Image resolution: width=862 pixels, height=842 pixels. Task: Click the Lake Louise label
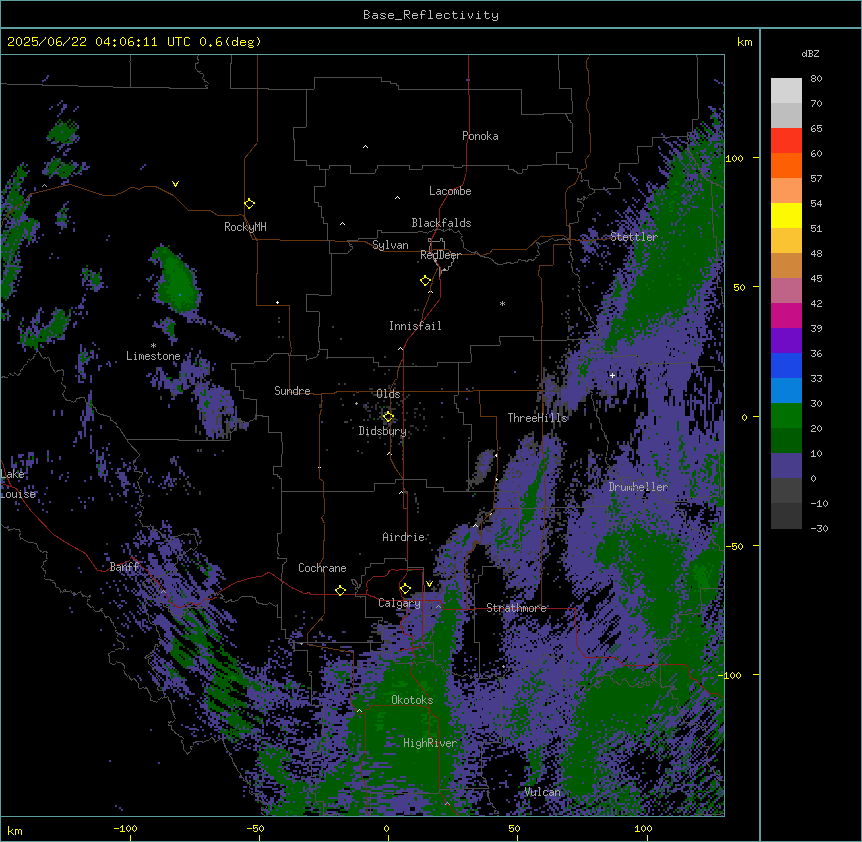coord(18,484)
